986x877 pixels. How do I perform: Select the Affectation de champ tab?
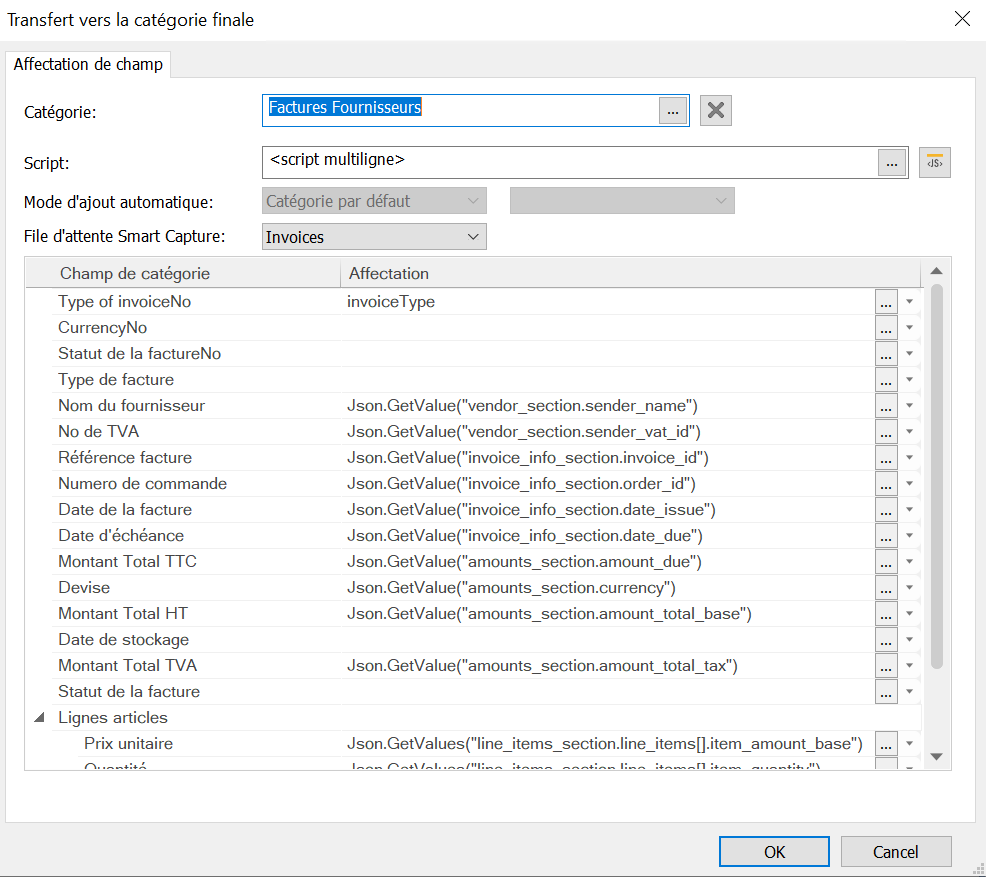point(88,65)
